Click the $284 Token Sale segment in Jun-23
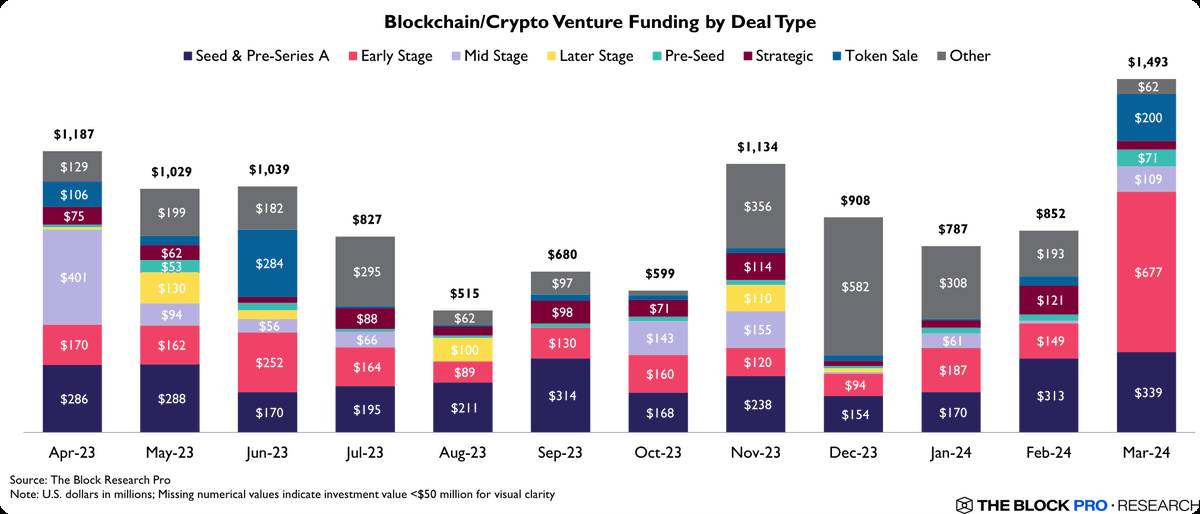 coord(267,263)
